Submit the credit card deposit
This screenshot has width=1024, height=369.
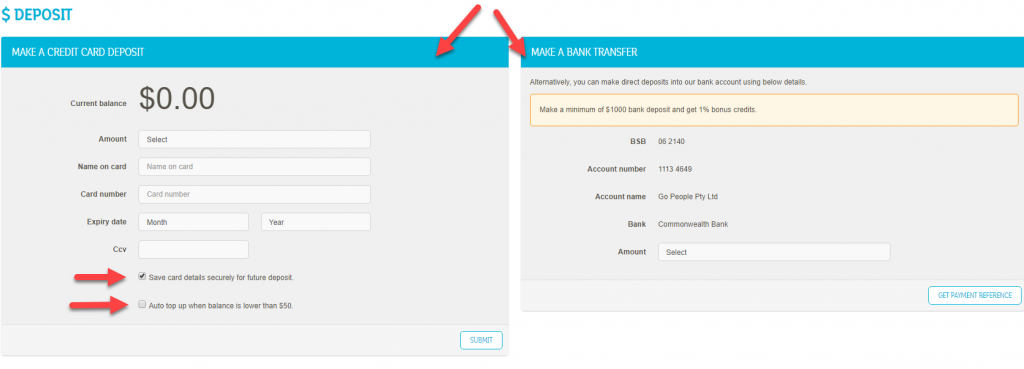pos(481,340)
